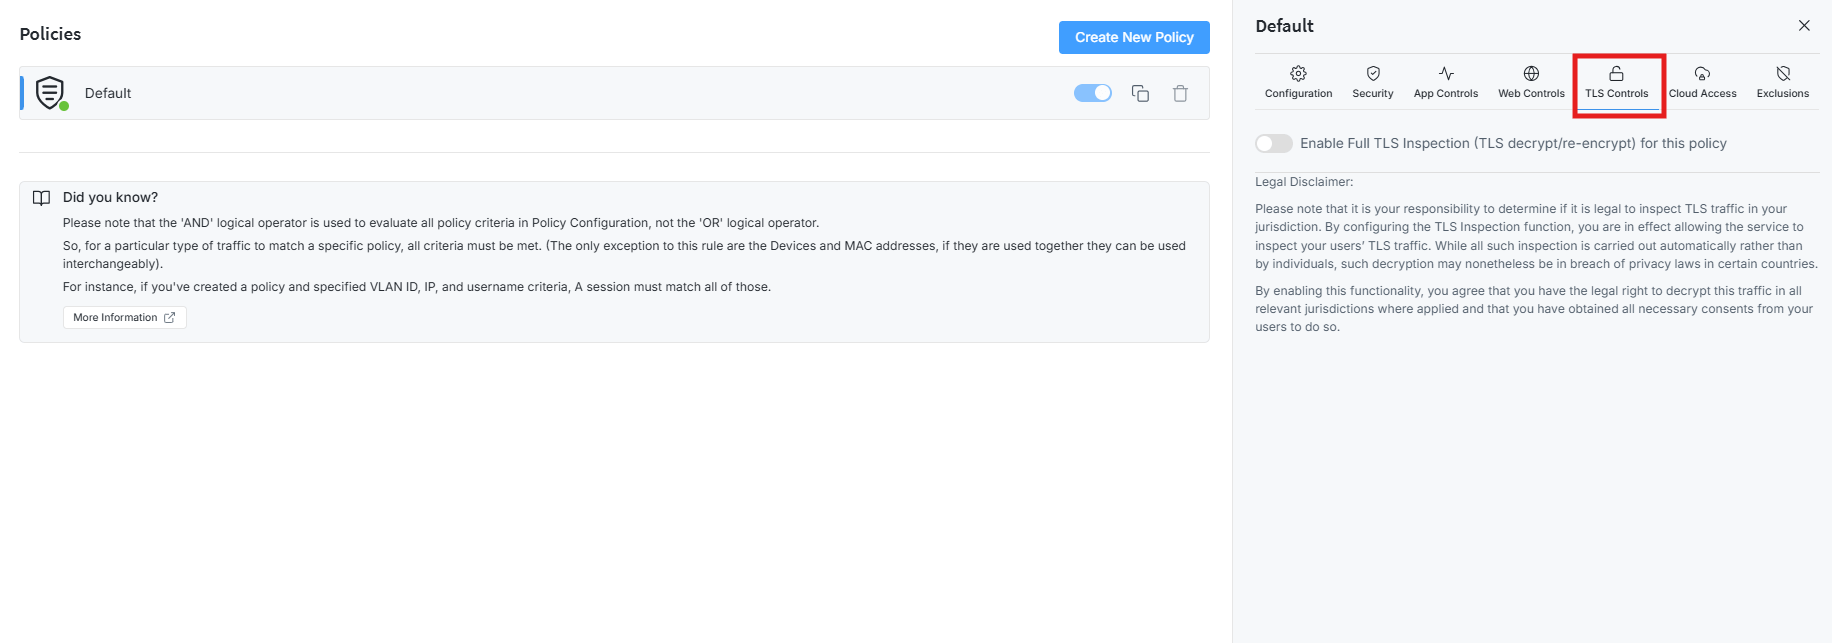Select the Web Controls tab label
Screen dimensions: 1832x643
[1531, 94]
